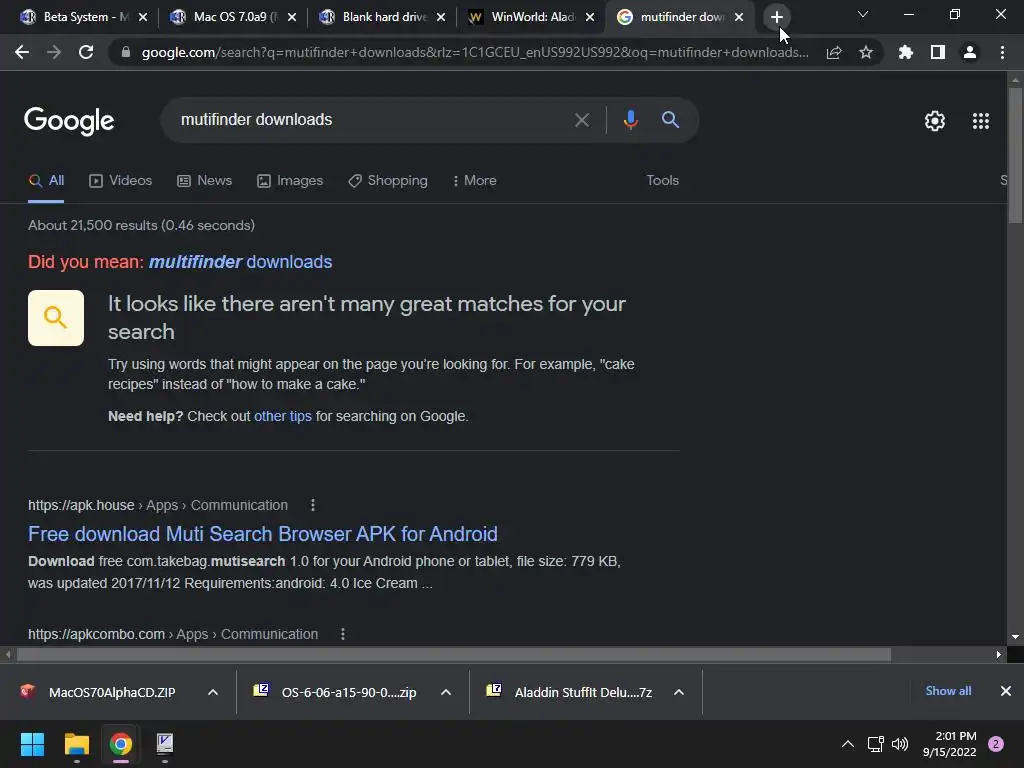The width and height of the screenshot is (1024, 768).
Task: Open the taskbar clock and date
Action: click(949, 744)
